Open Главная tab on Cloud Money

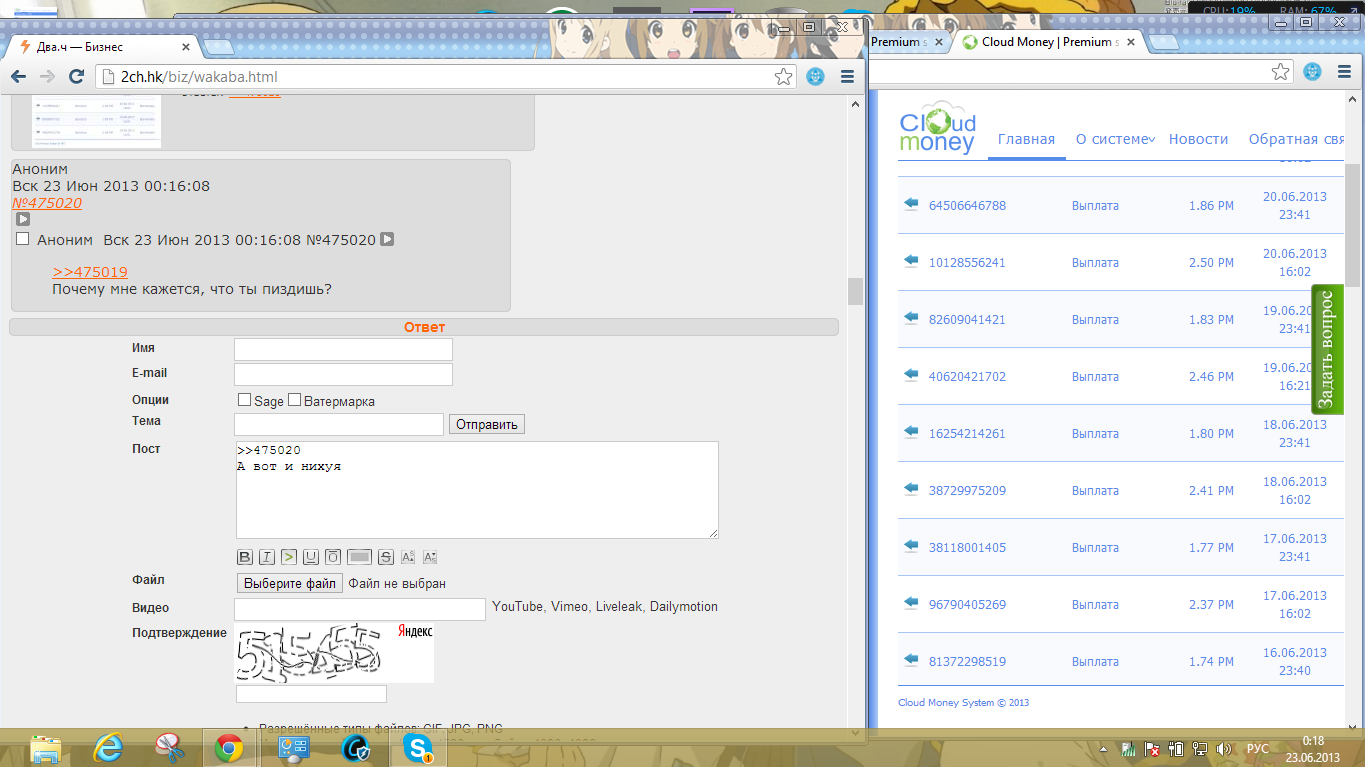click(1026, 139)
